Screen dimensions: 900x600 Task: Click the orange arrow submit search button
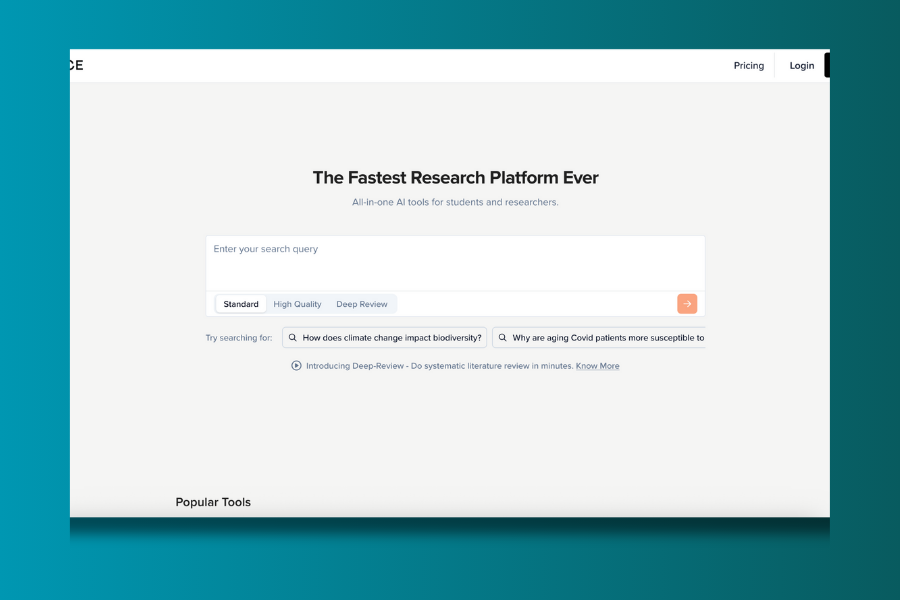click(x=687, y=304)
